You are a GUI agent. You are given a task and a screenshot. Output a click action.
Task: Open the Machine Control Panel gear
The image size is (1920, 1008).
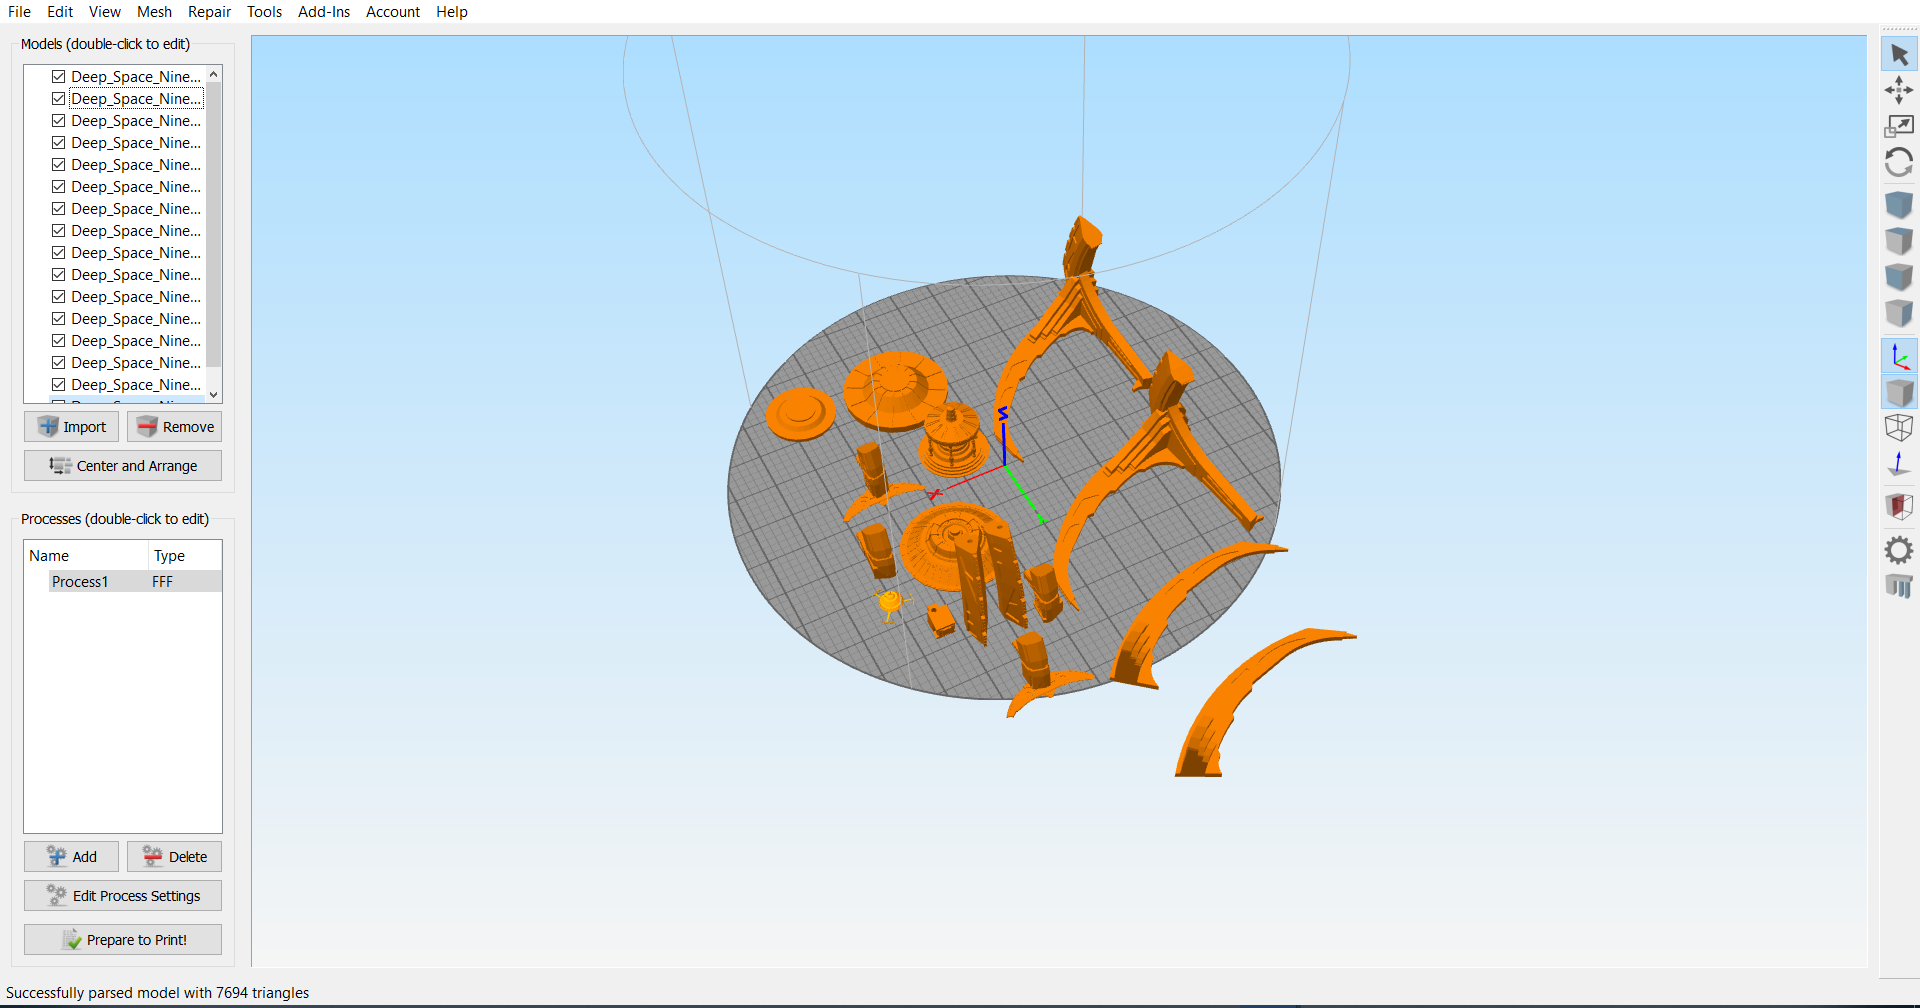1899,550
